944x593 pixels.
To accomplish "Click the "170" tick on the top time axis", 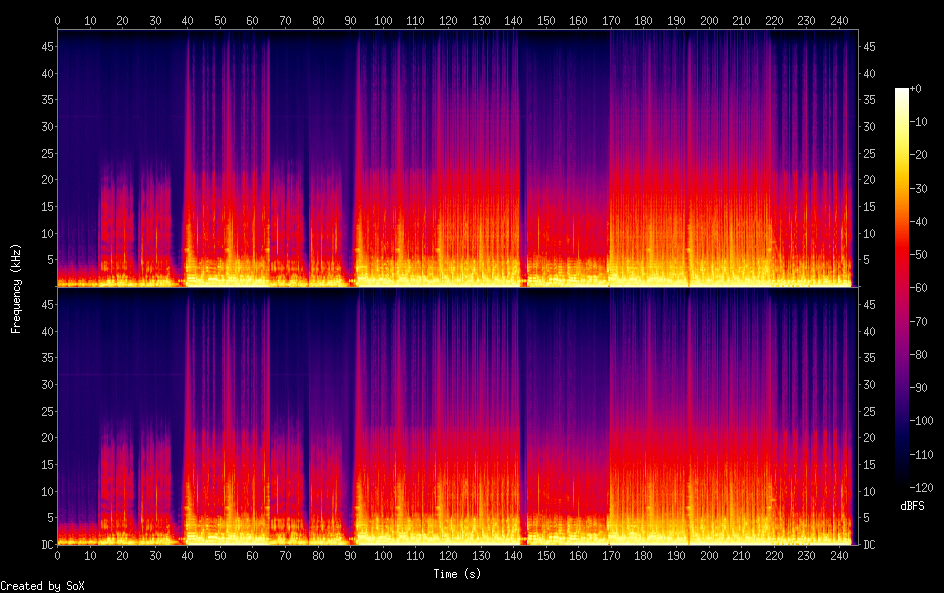I will 611,20.
